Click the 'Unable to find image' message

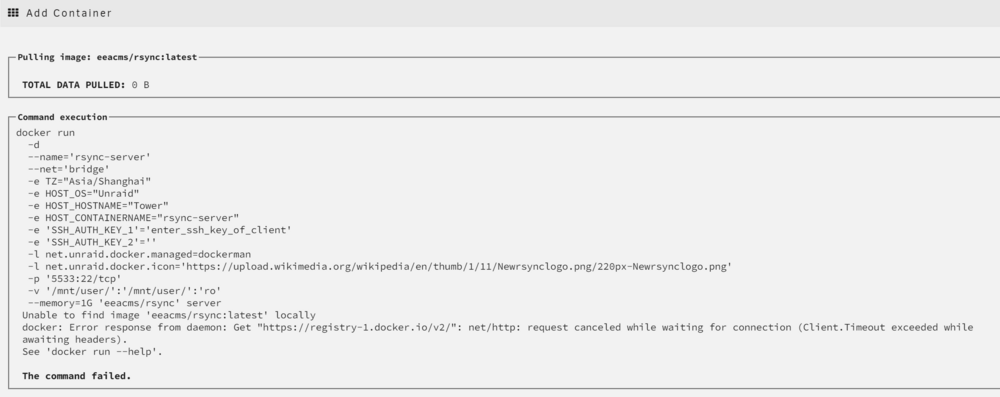(169, 315)
